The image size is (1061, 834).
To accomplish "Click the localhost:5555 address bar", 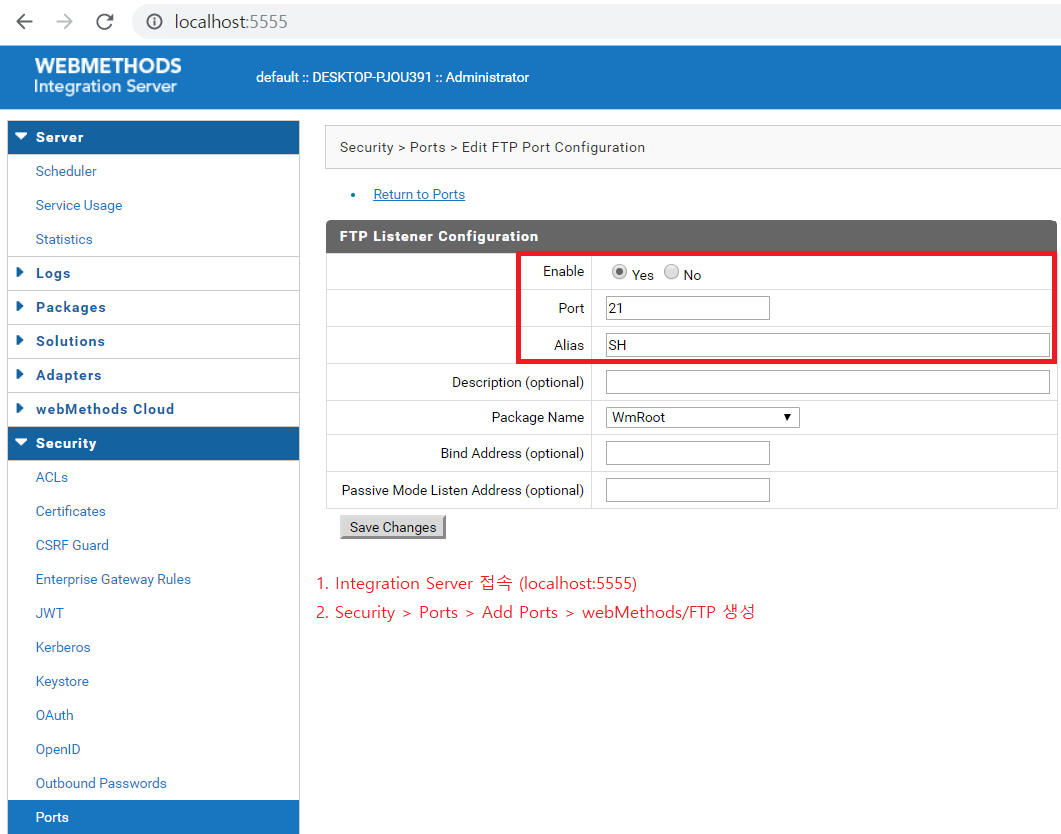I will coord(595,22).
